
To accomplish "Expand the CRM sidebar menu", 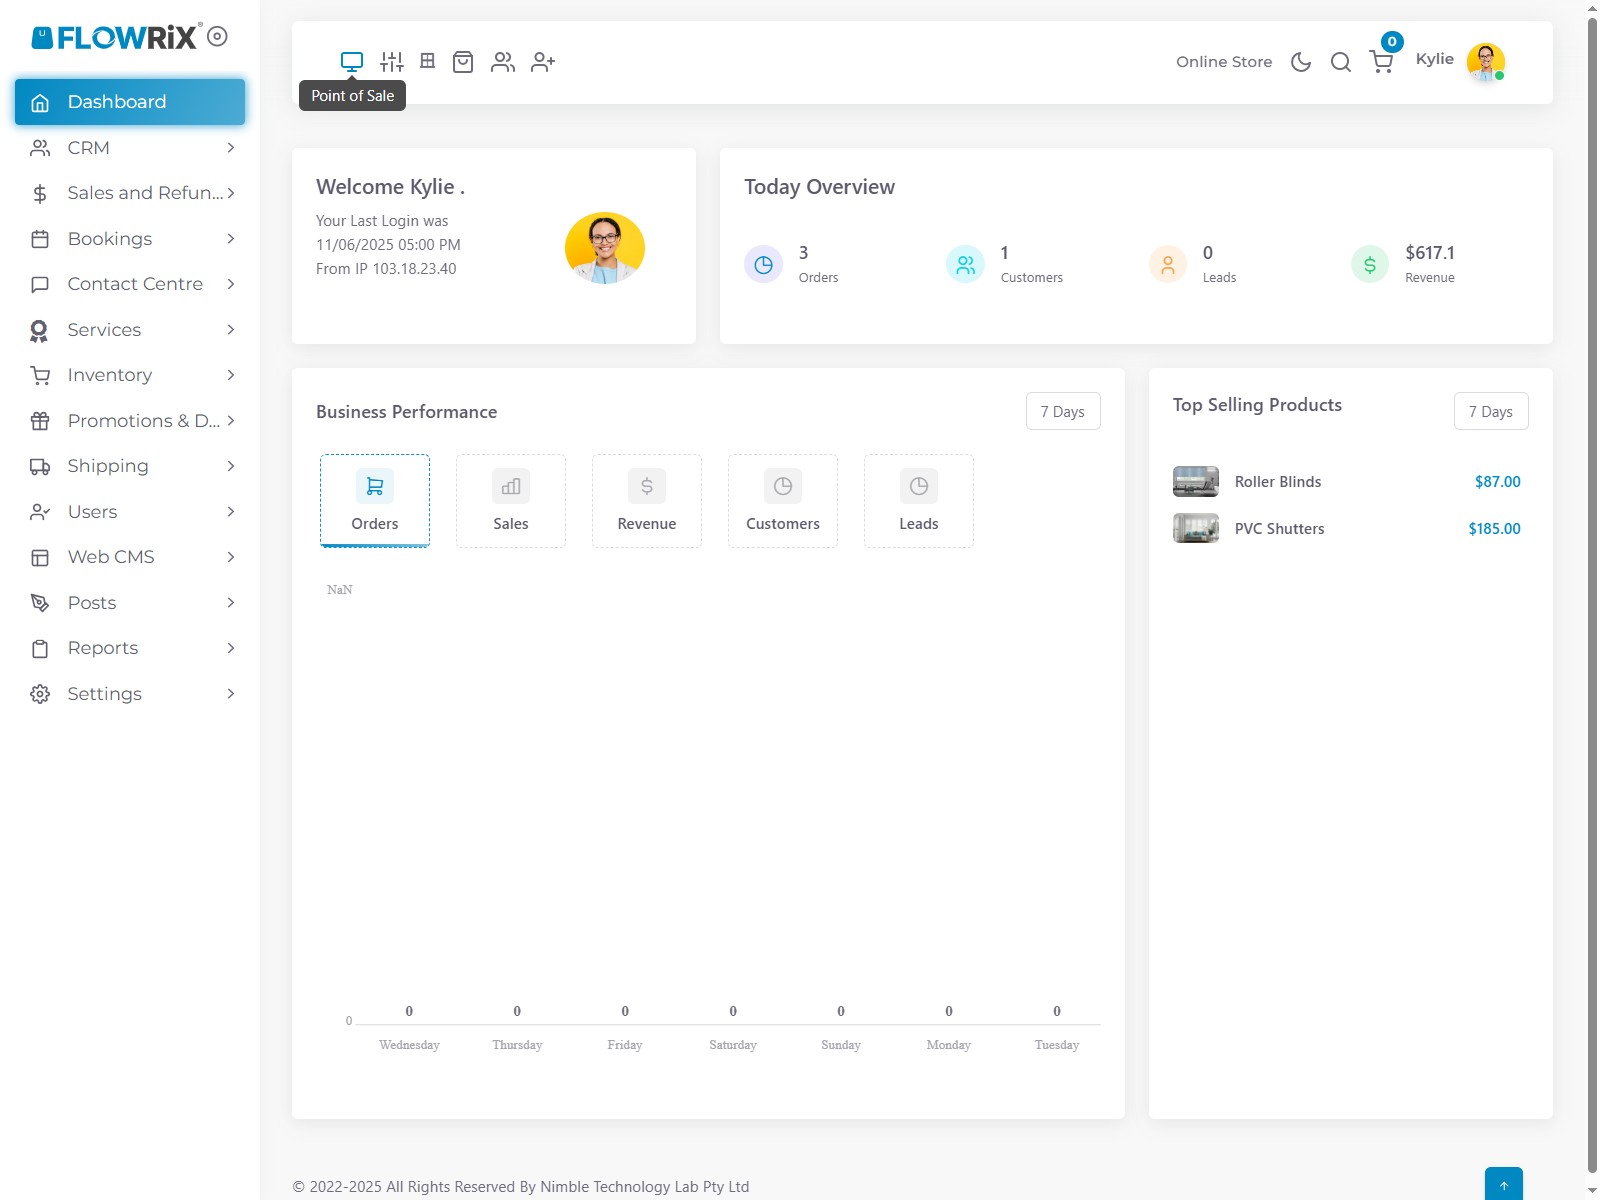I will point(130,148).
